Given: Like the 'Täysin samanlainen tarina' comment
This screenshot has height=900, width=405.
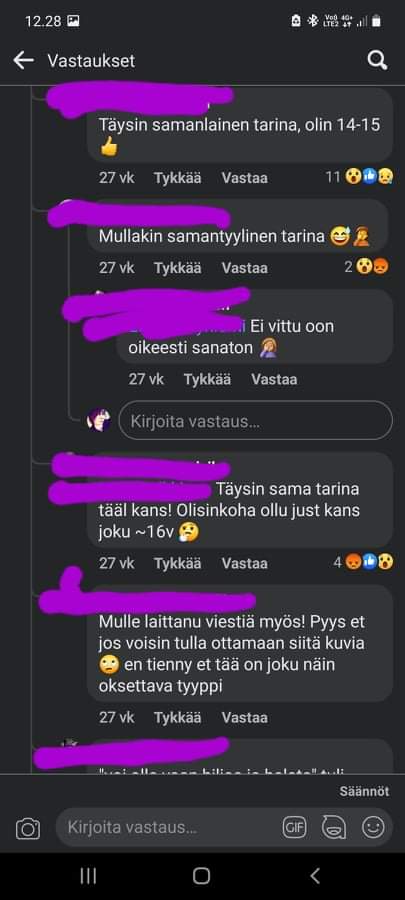Looking at the screenshot, I should pos(177,178).
